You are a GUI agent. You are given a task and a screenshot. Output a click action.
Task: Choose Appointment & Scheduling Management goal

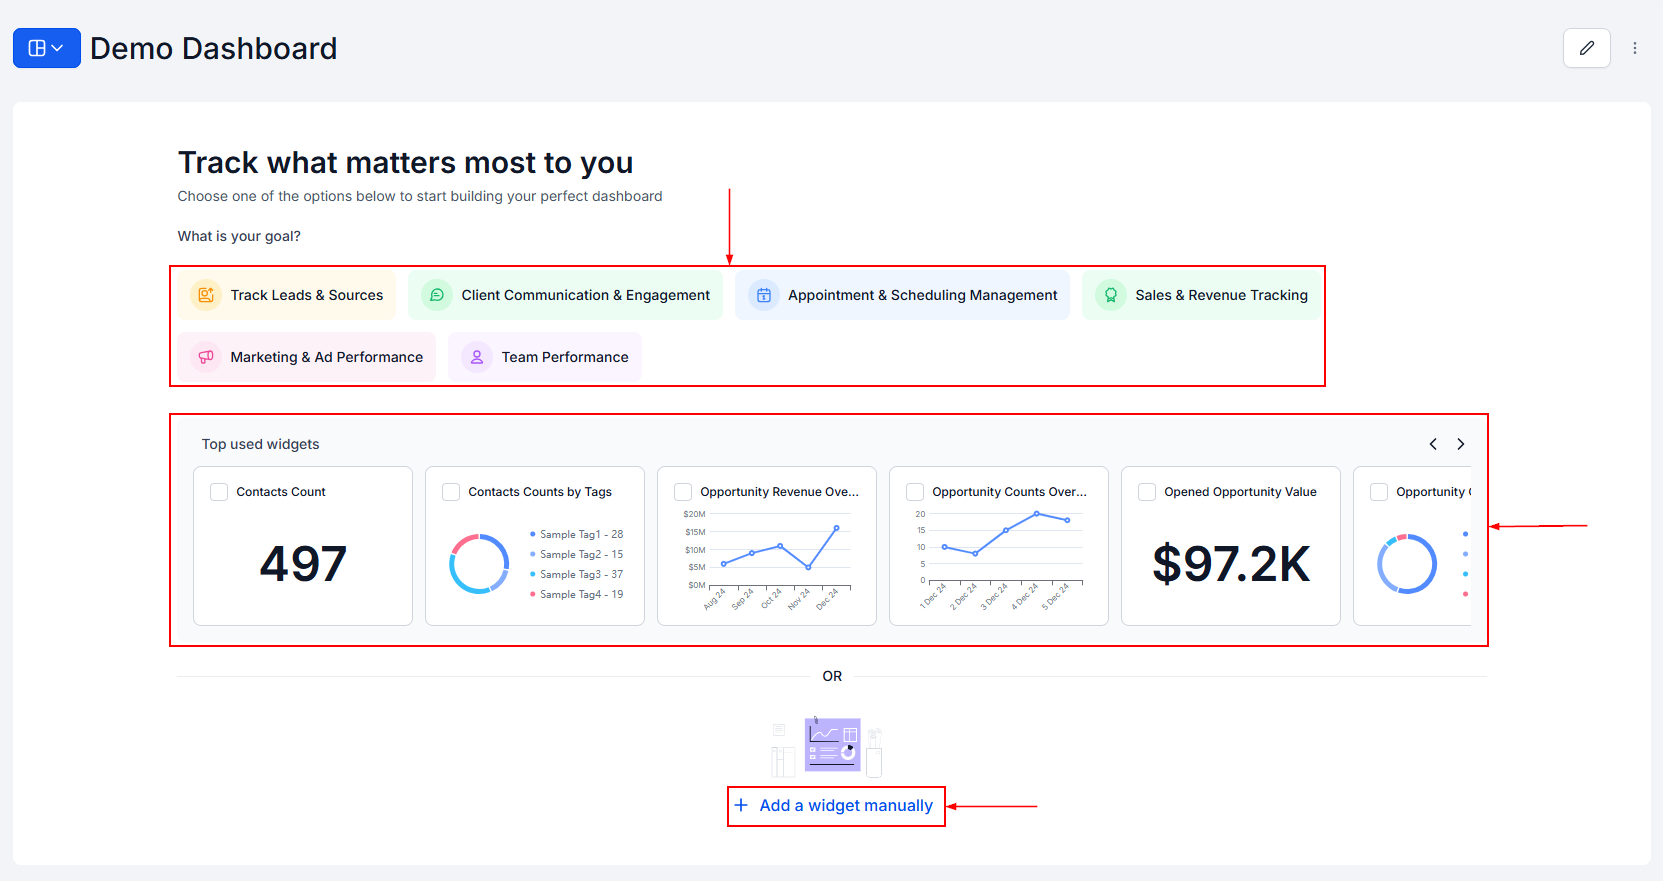[x=902, y=295]
